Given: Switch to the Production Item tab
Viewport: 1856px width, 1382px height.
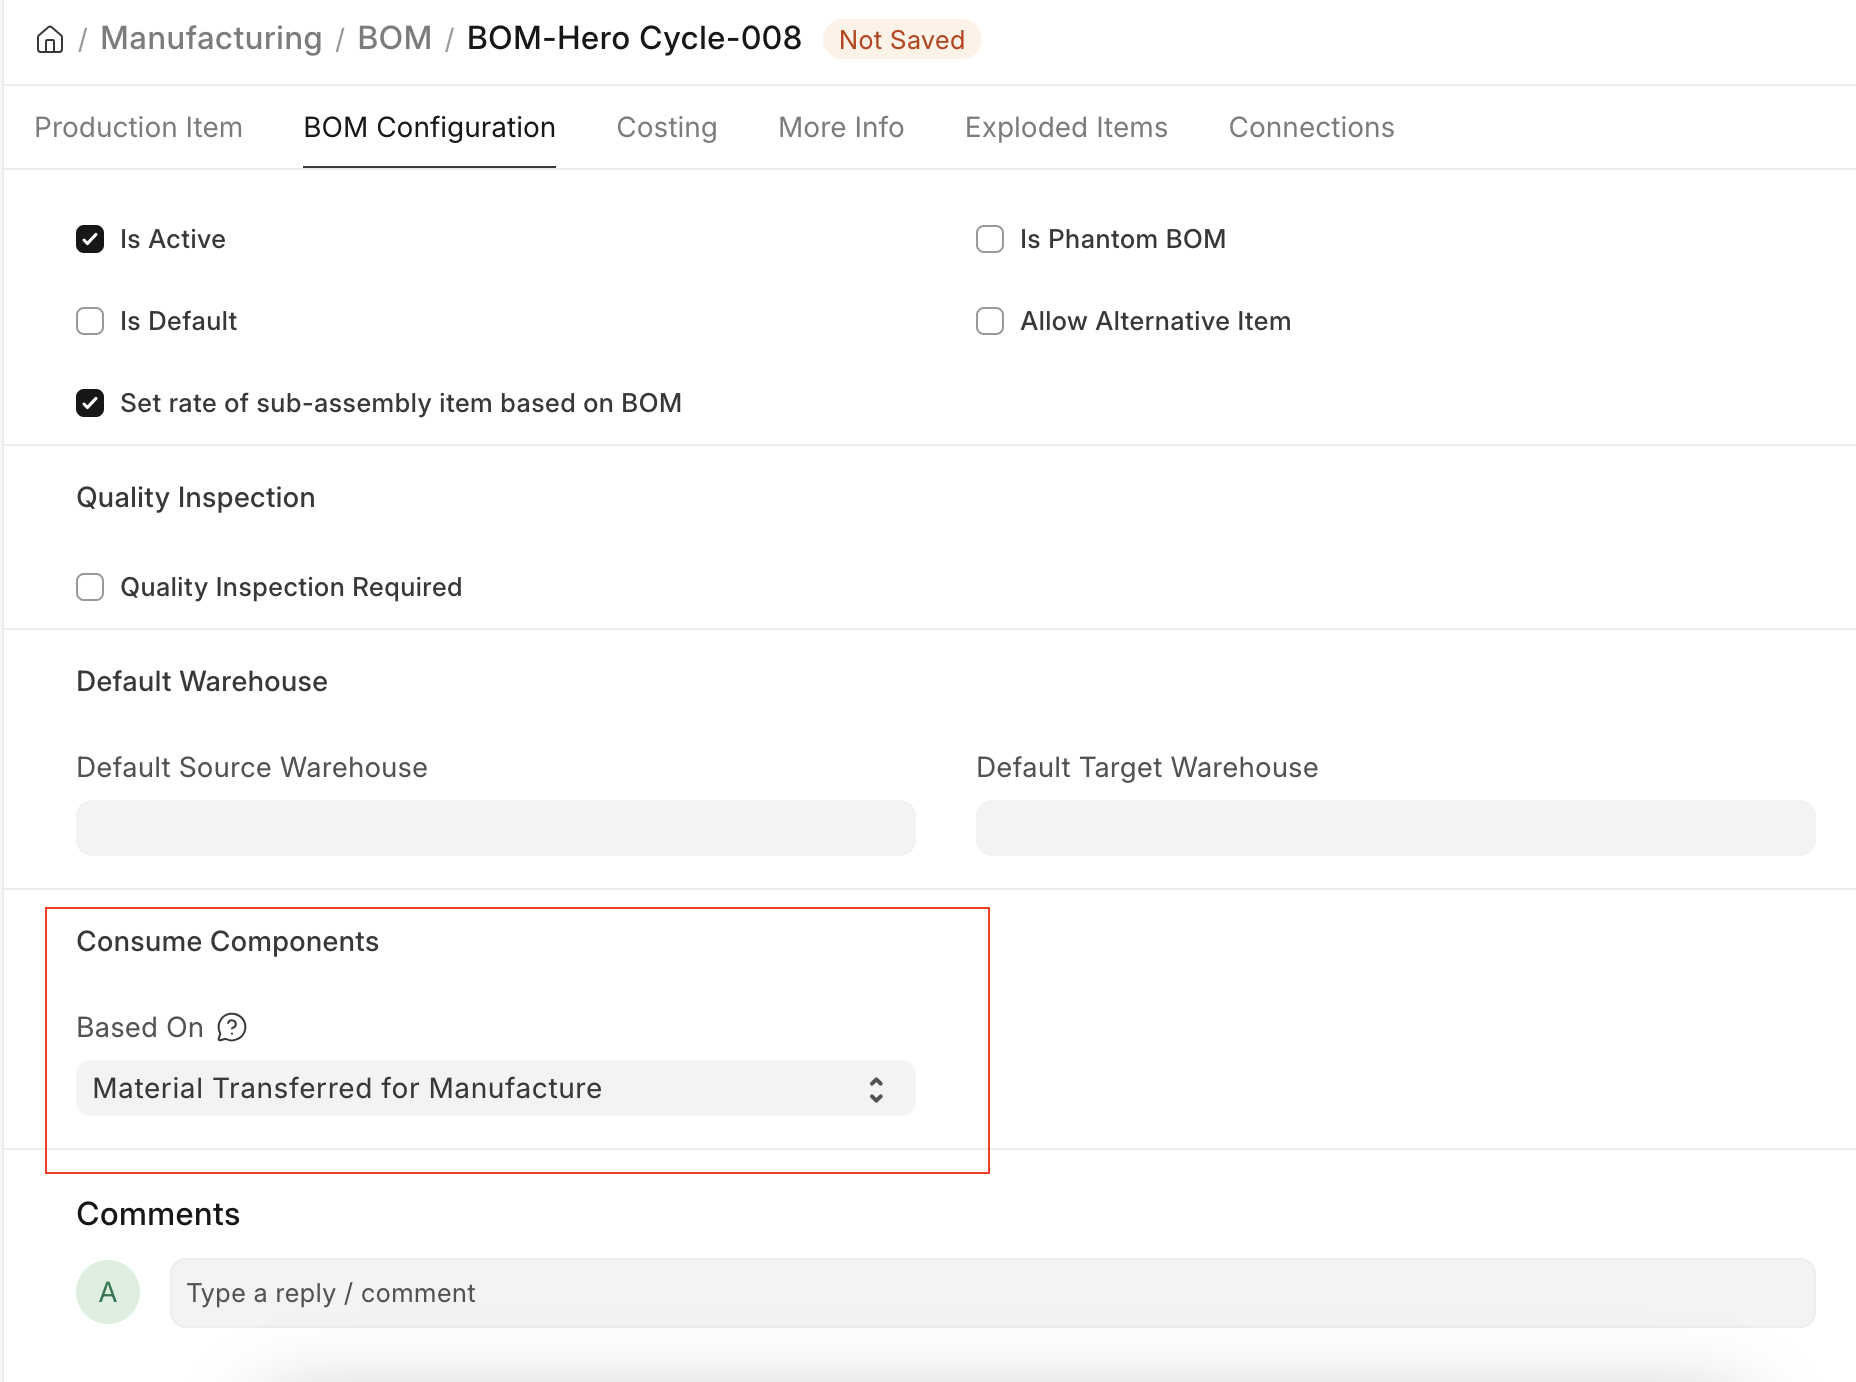Looking at the screenshot, I should [x=138, y=128].
